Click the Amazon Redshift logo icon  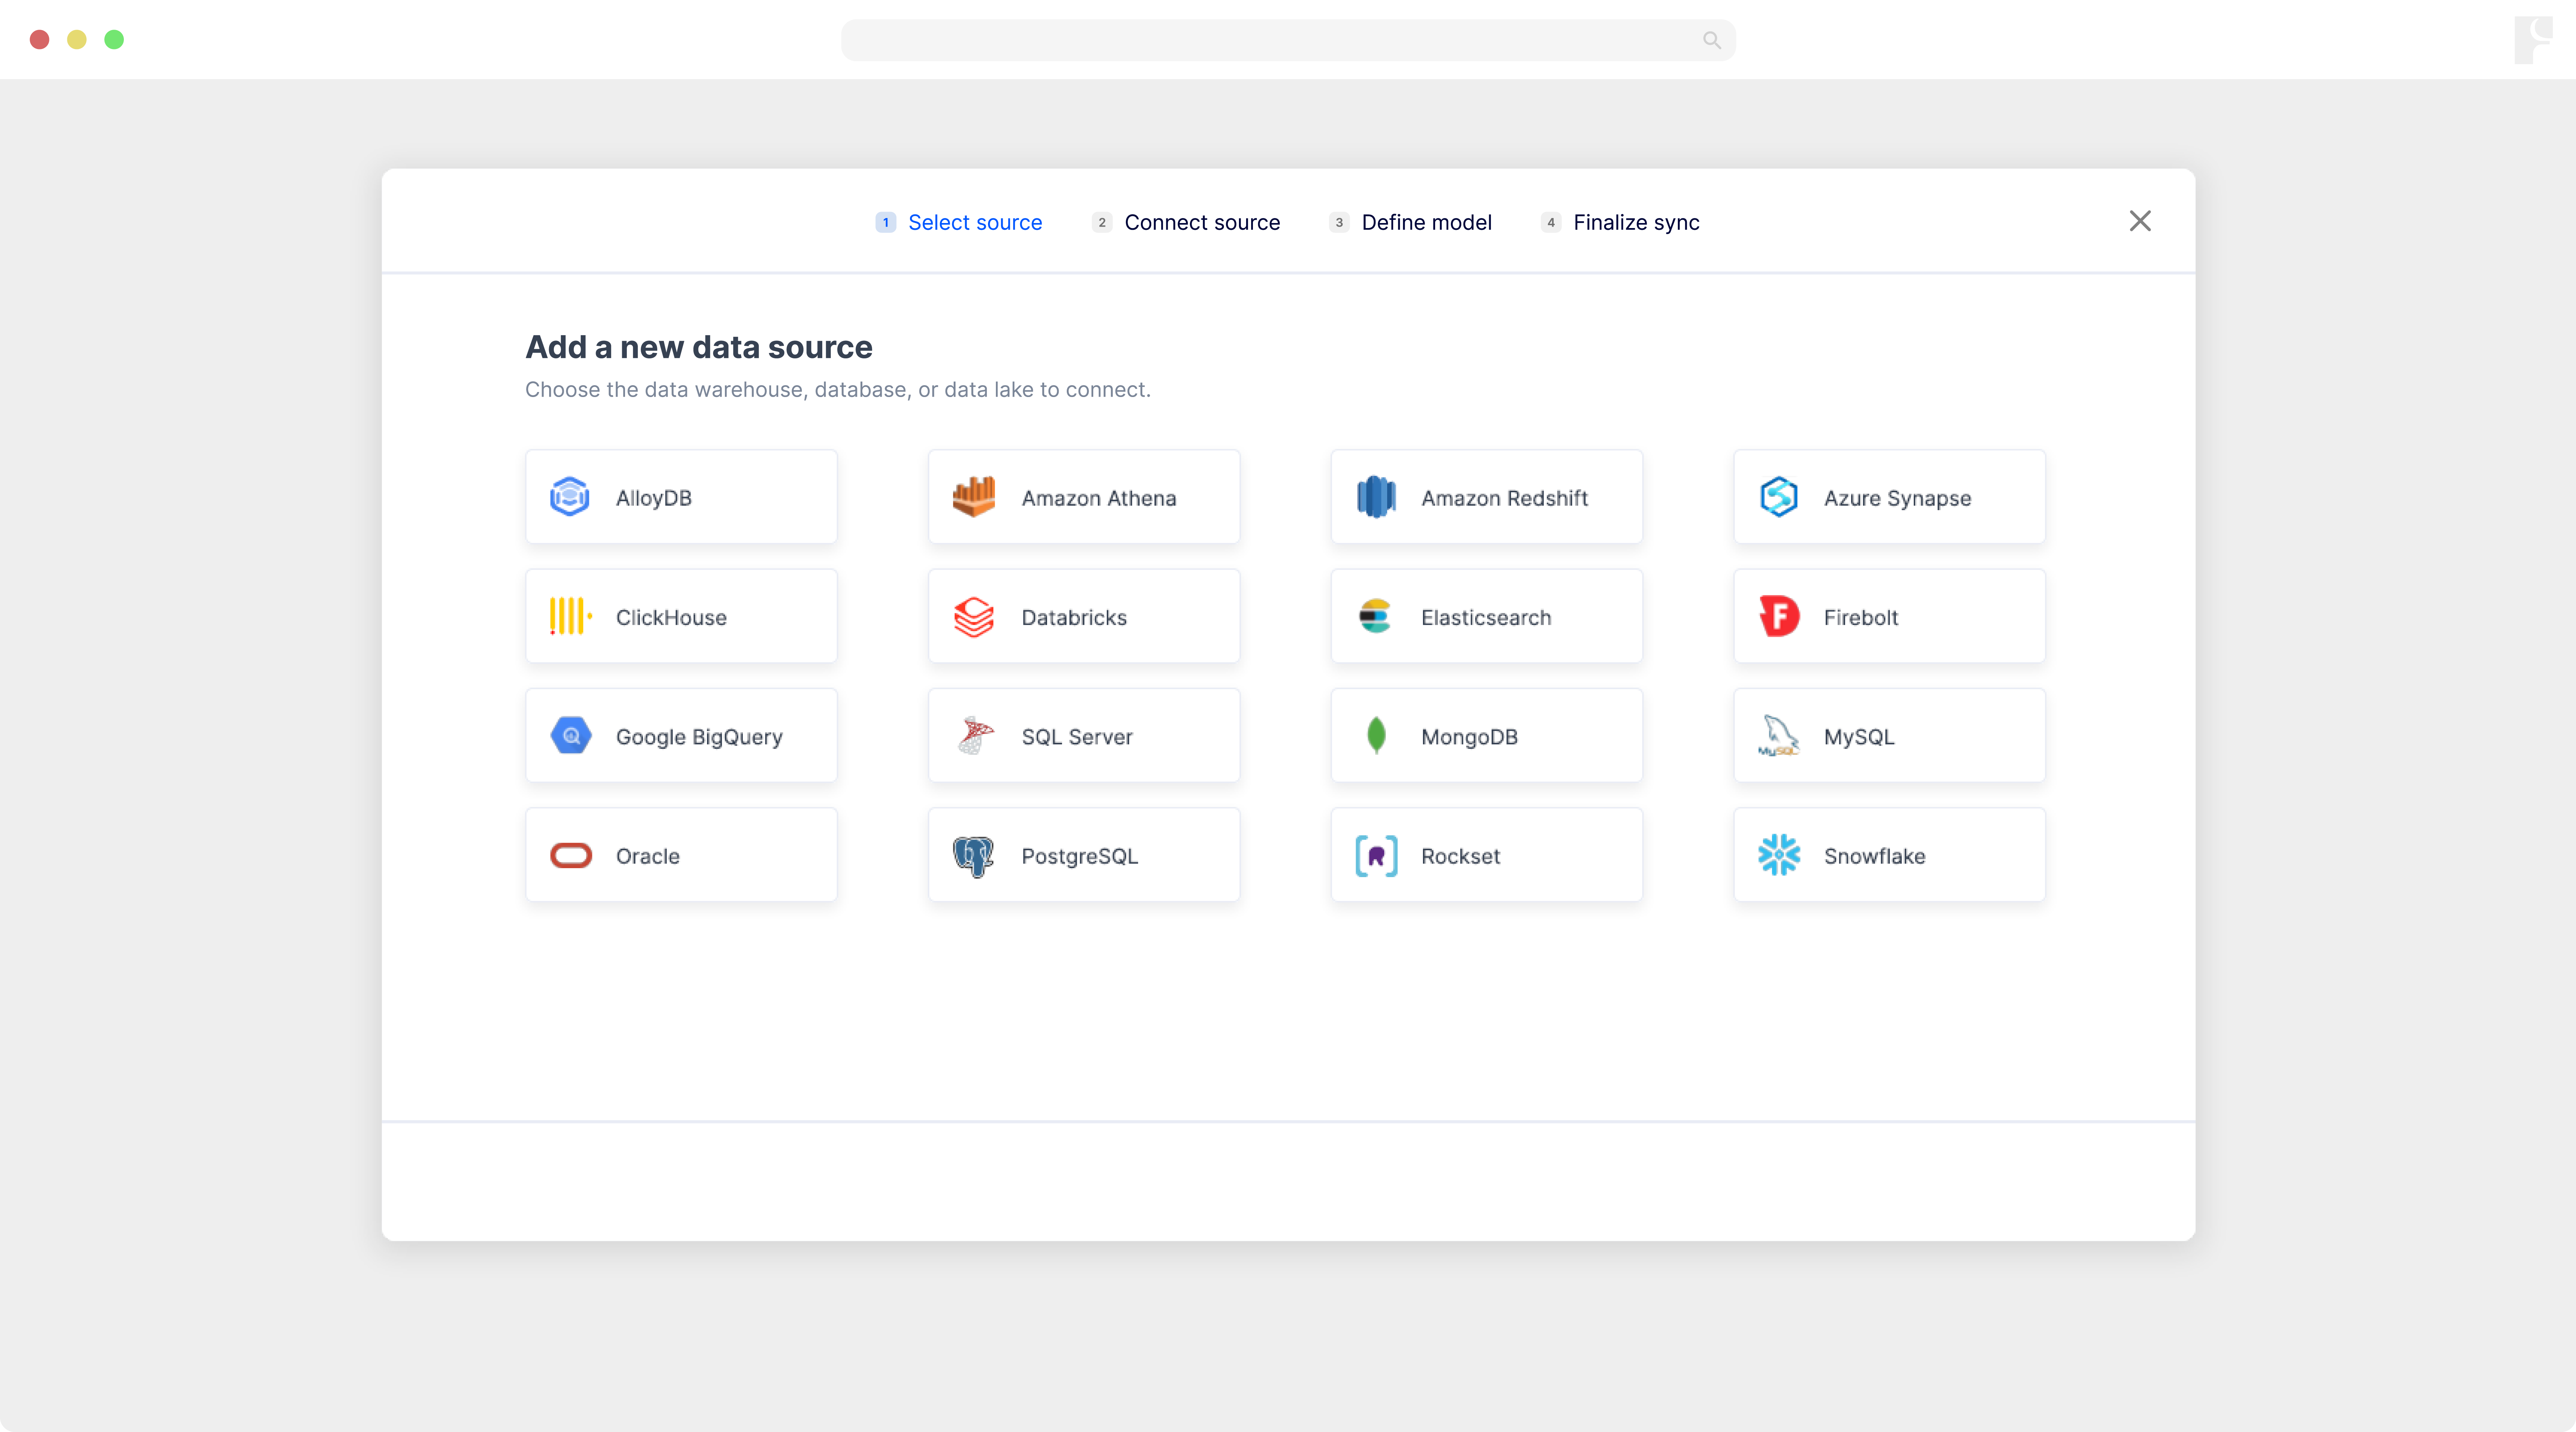tap(1376, 497)
